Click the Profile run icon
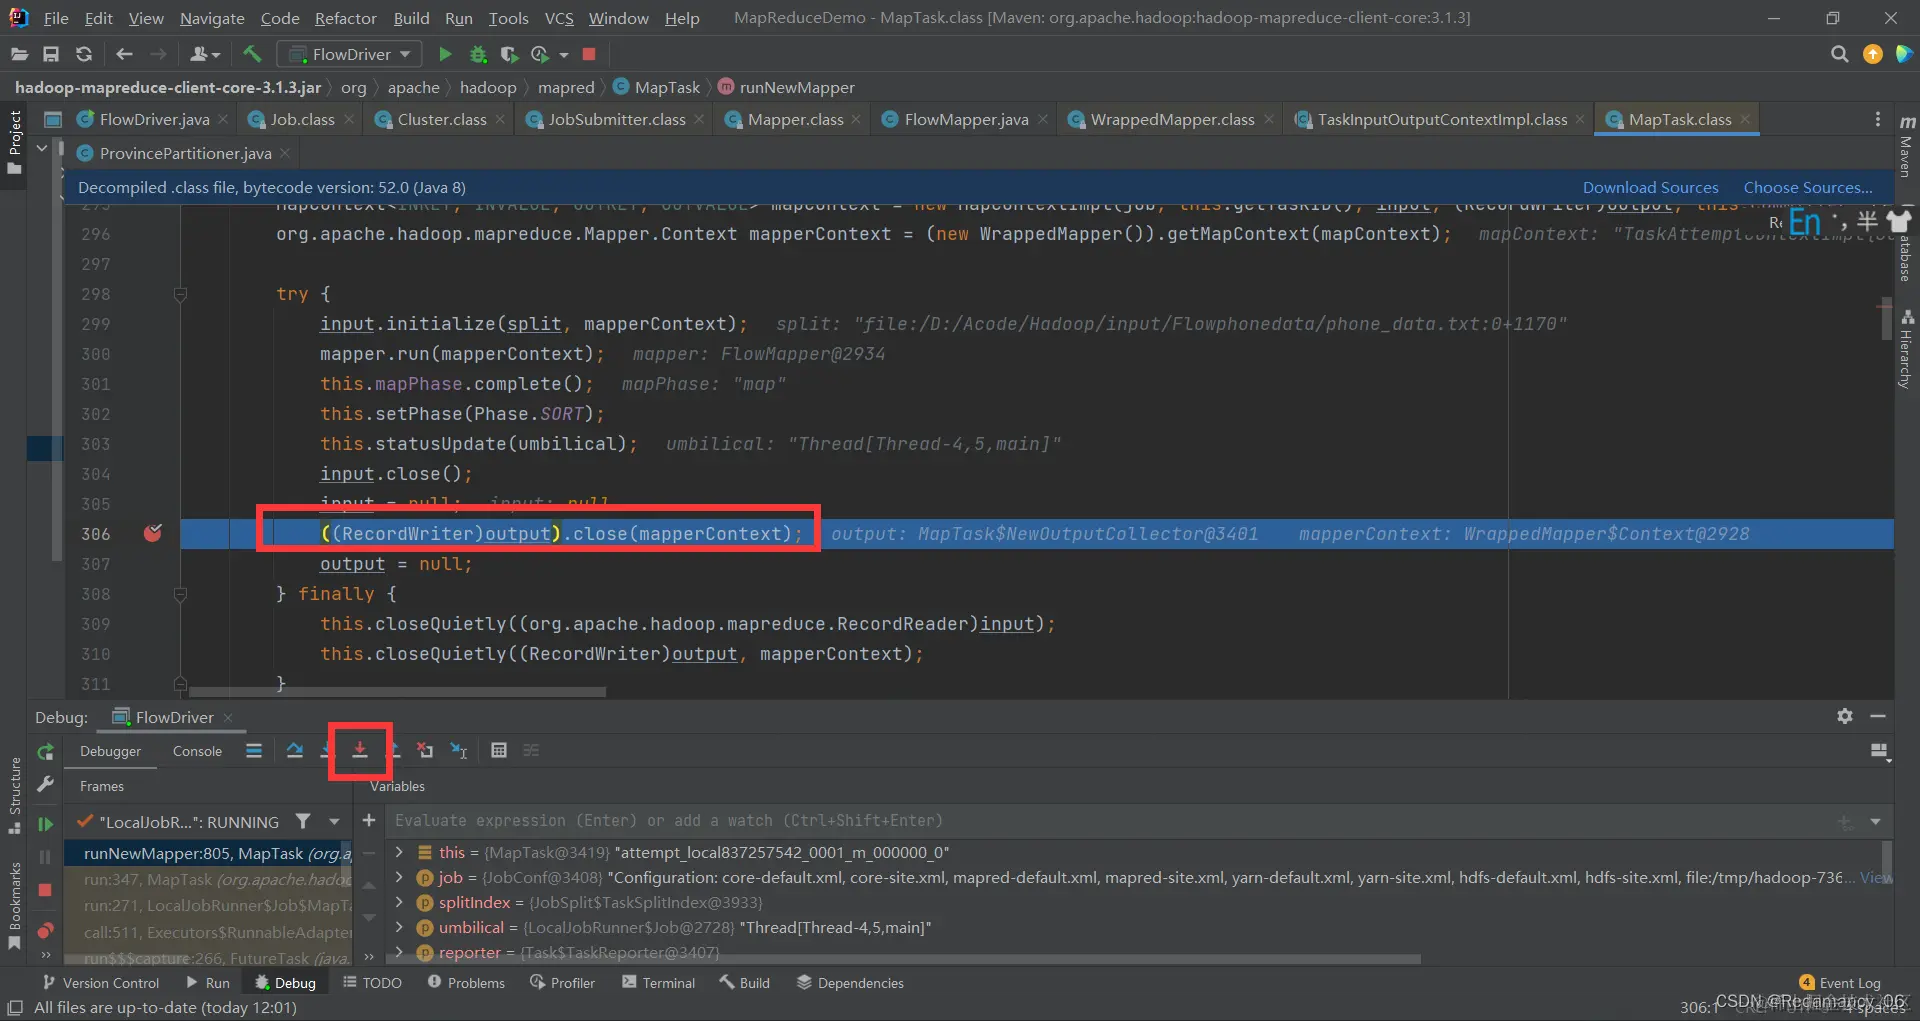This screenshot has height=1021, width=1920. click(540, 54)
